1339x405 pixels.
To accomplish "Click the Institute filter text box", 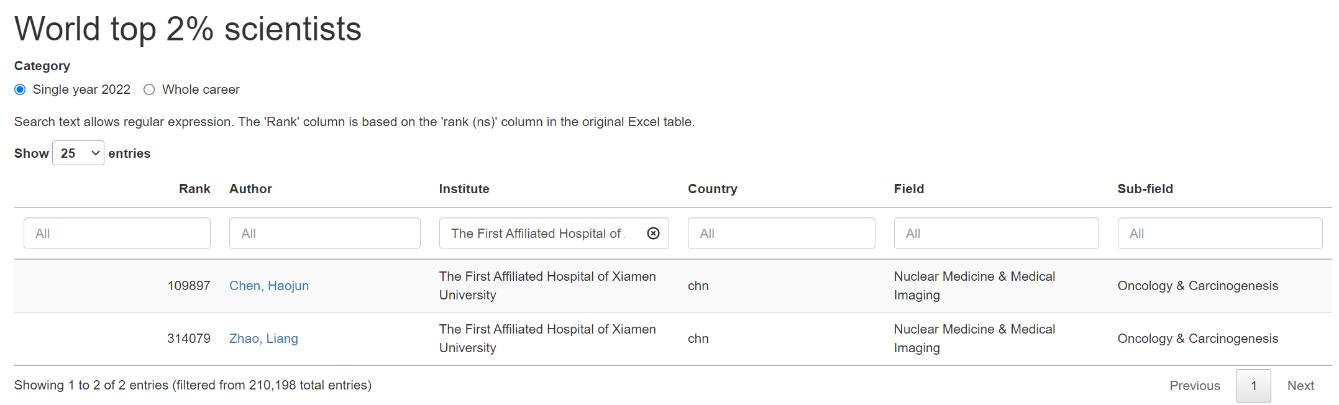I will pos(540,233).
